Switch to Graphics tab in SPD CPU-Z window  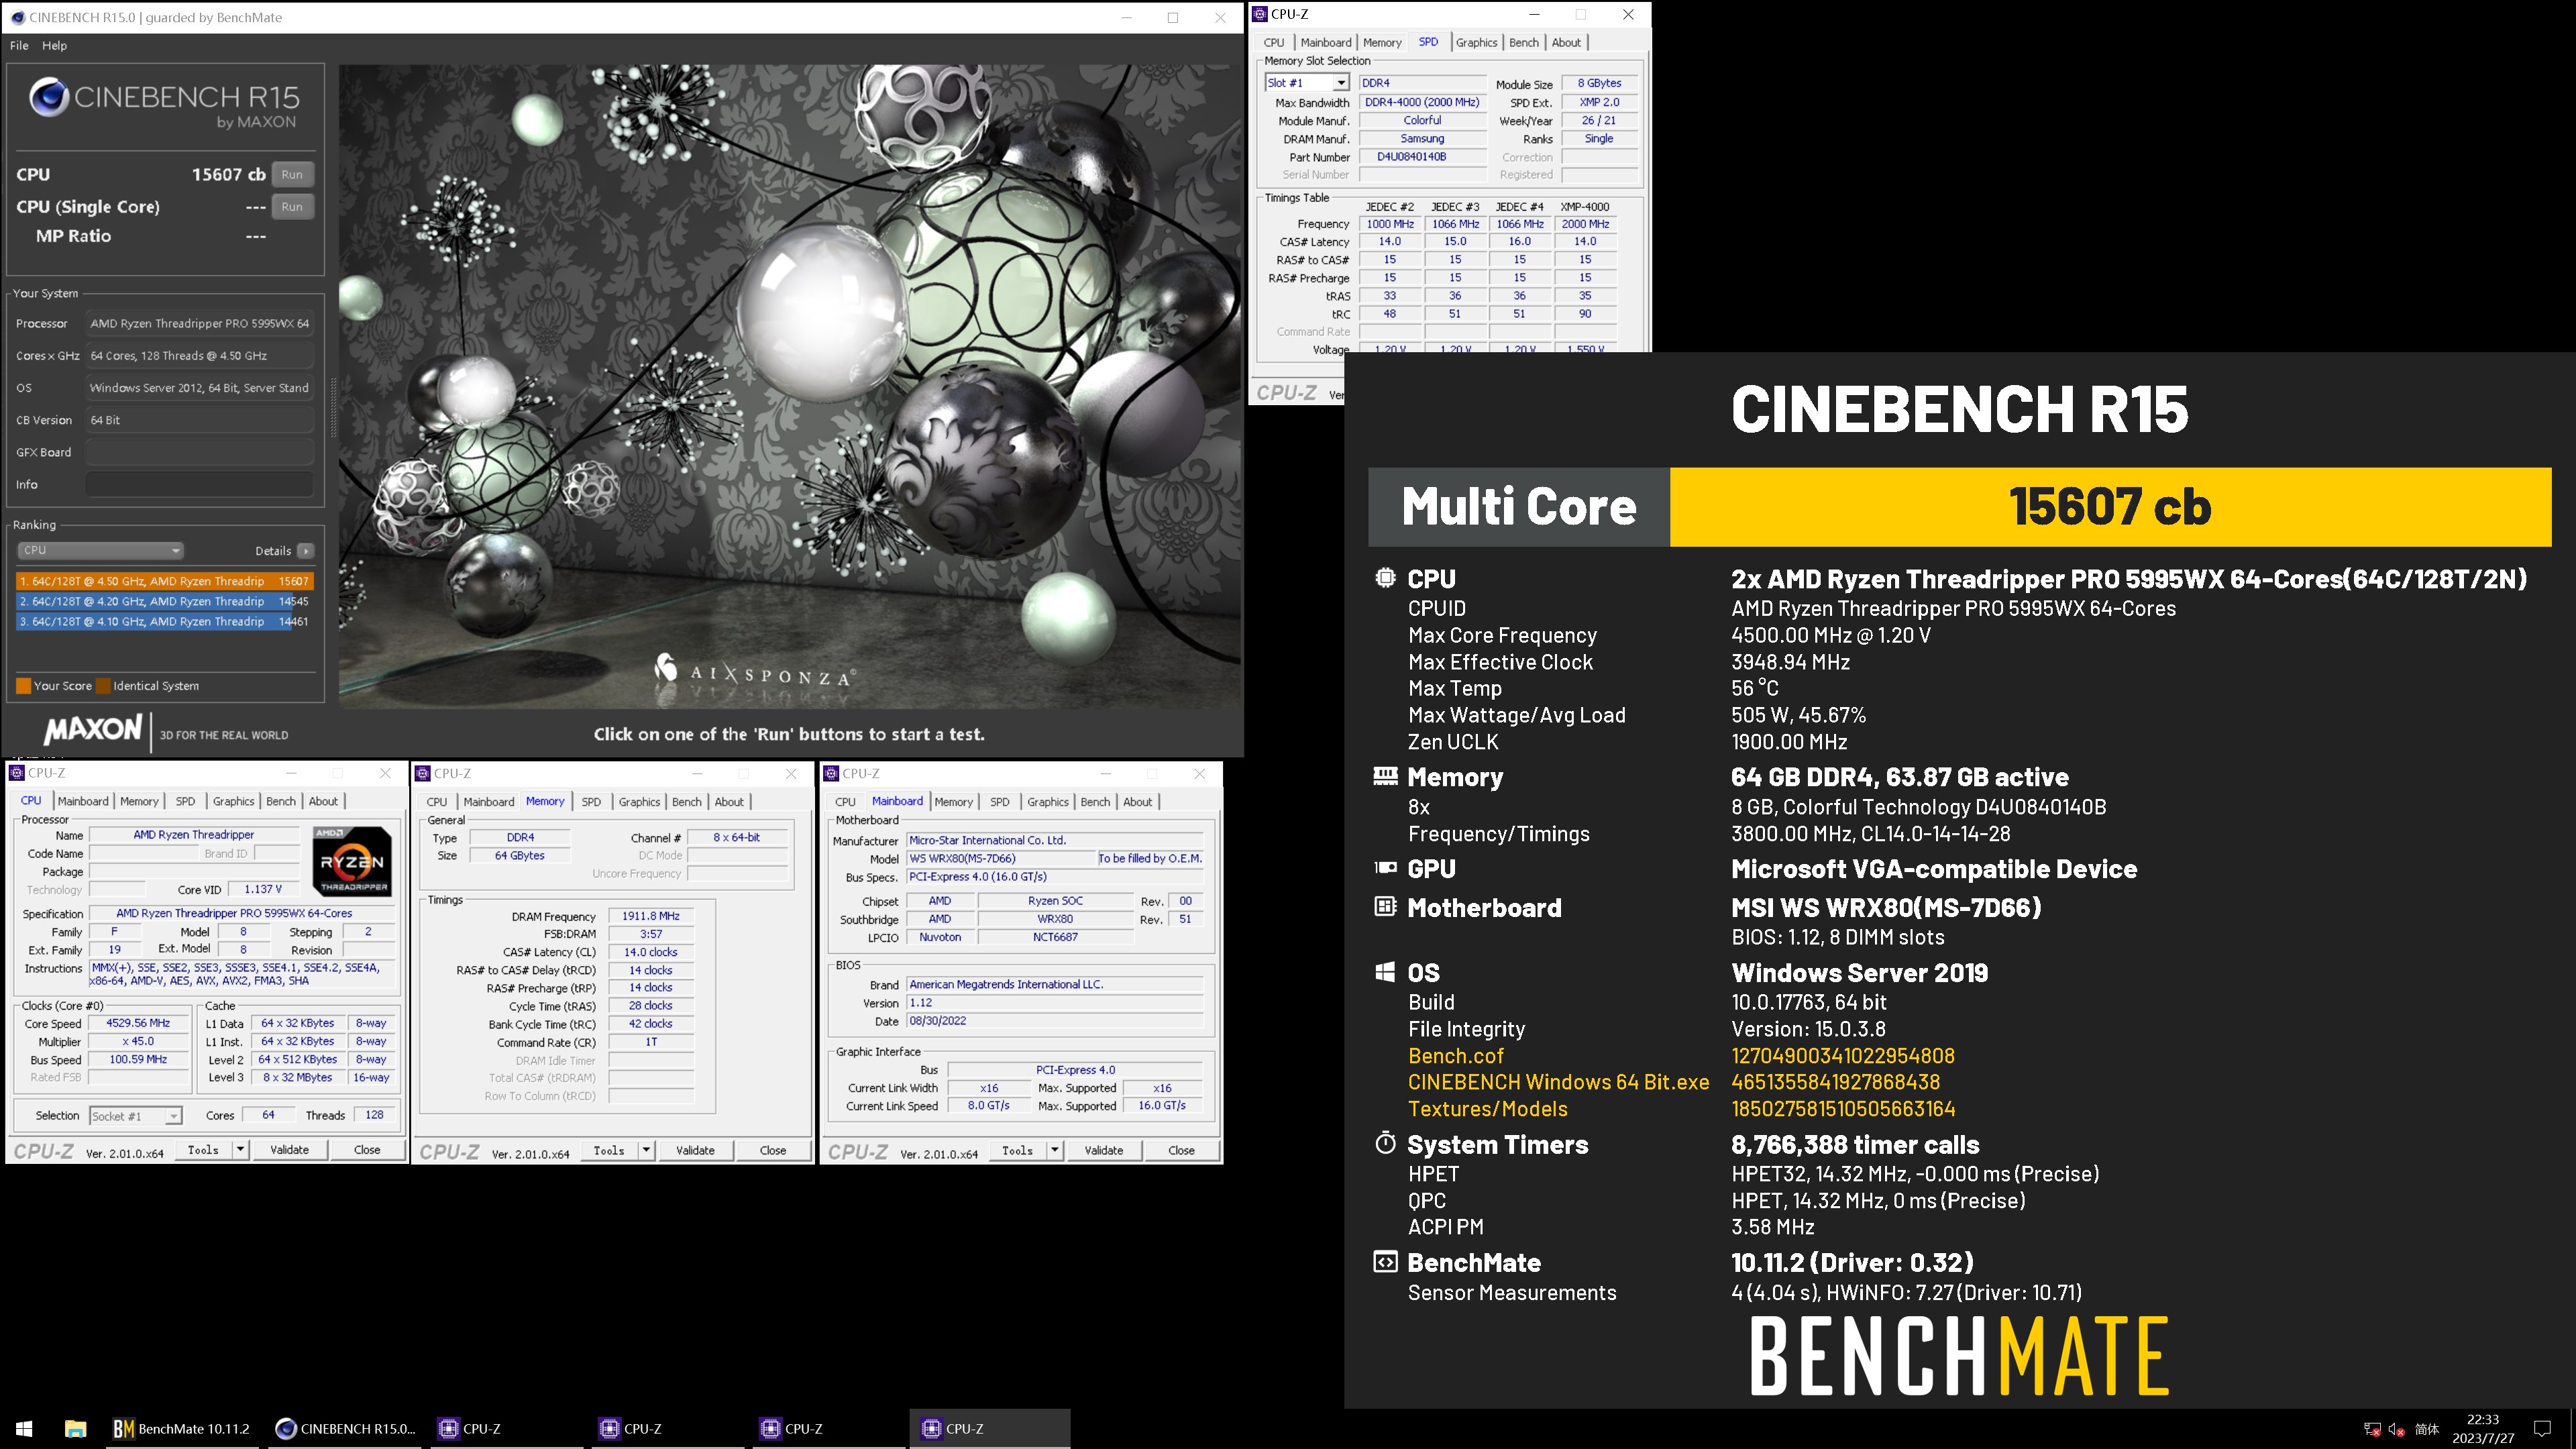click(1476, 42)
